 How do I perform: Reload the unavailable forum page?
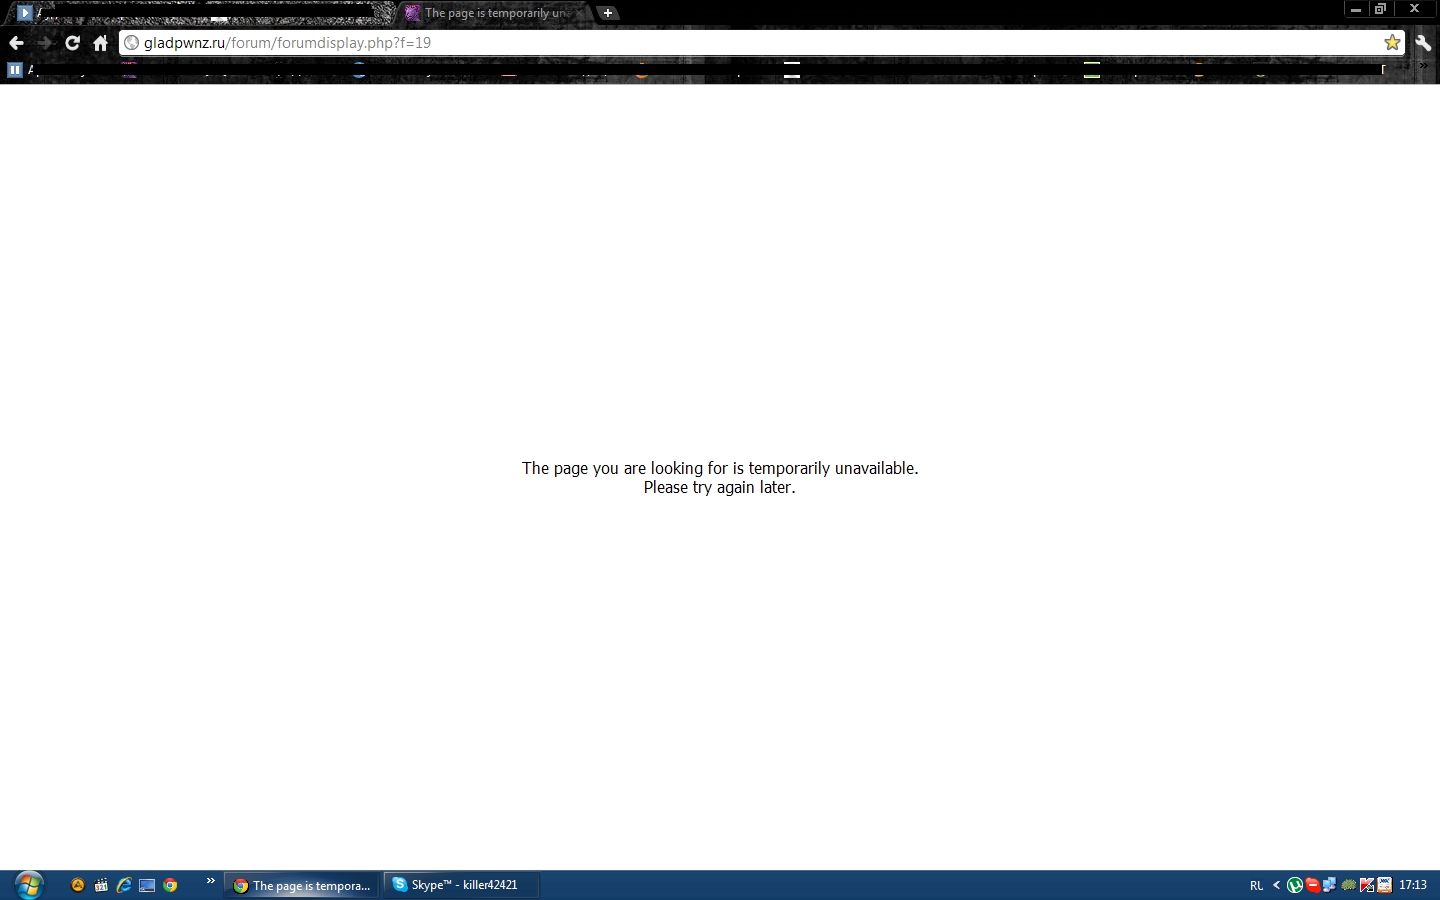[x=72, y=43]
